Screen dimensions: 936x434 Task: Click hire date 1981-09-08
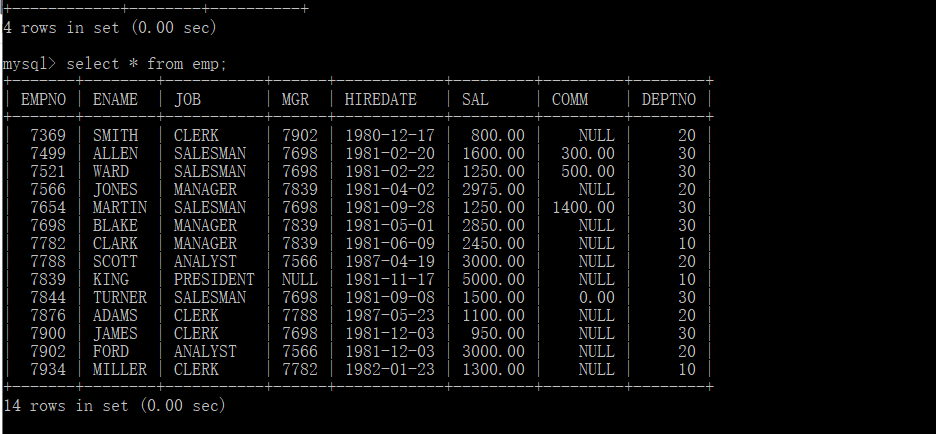(390, 297)
